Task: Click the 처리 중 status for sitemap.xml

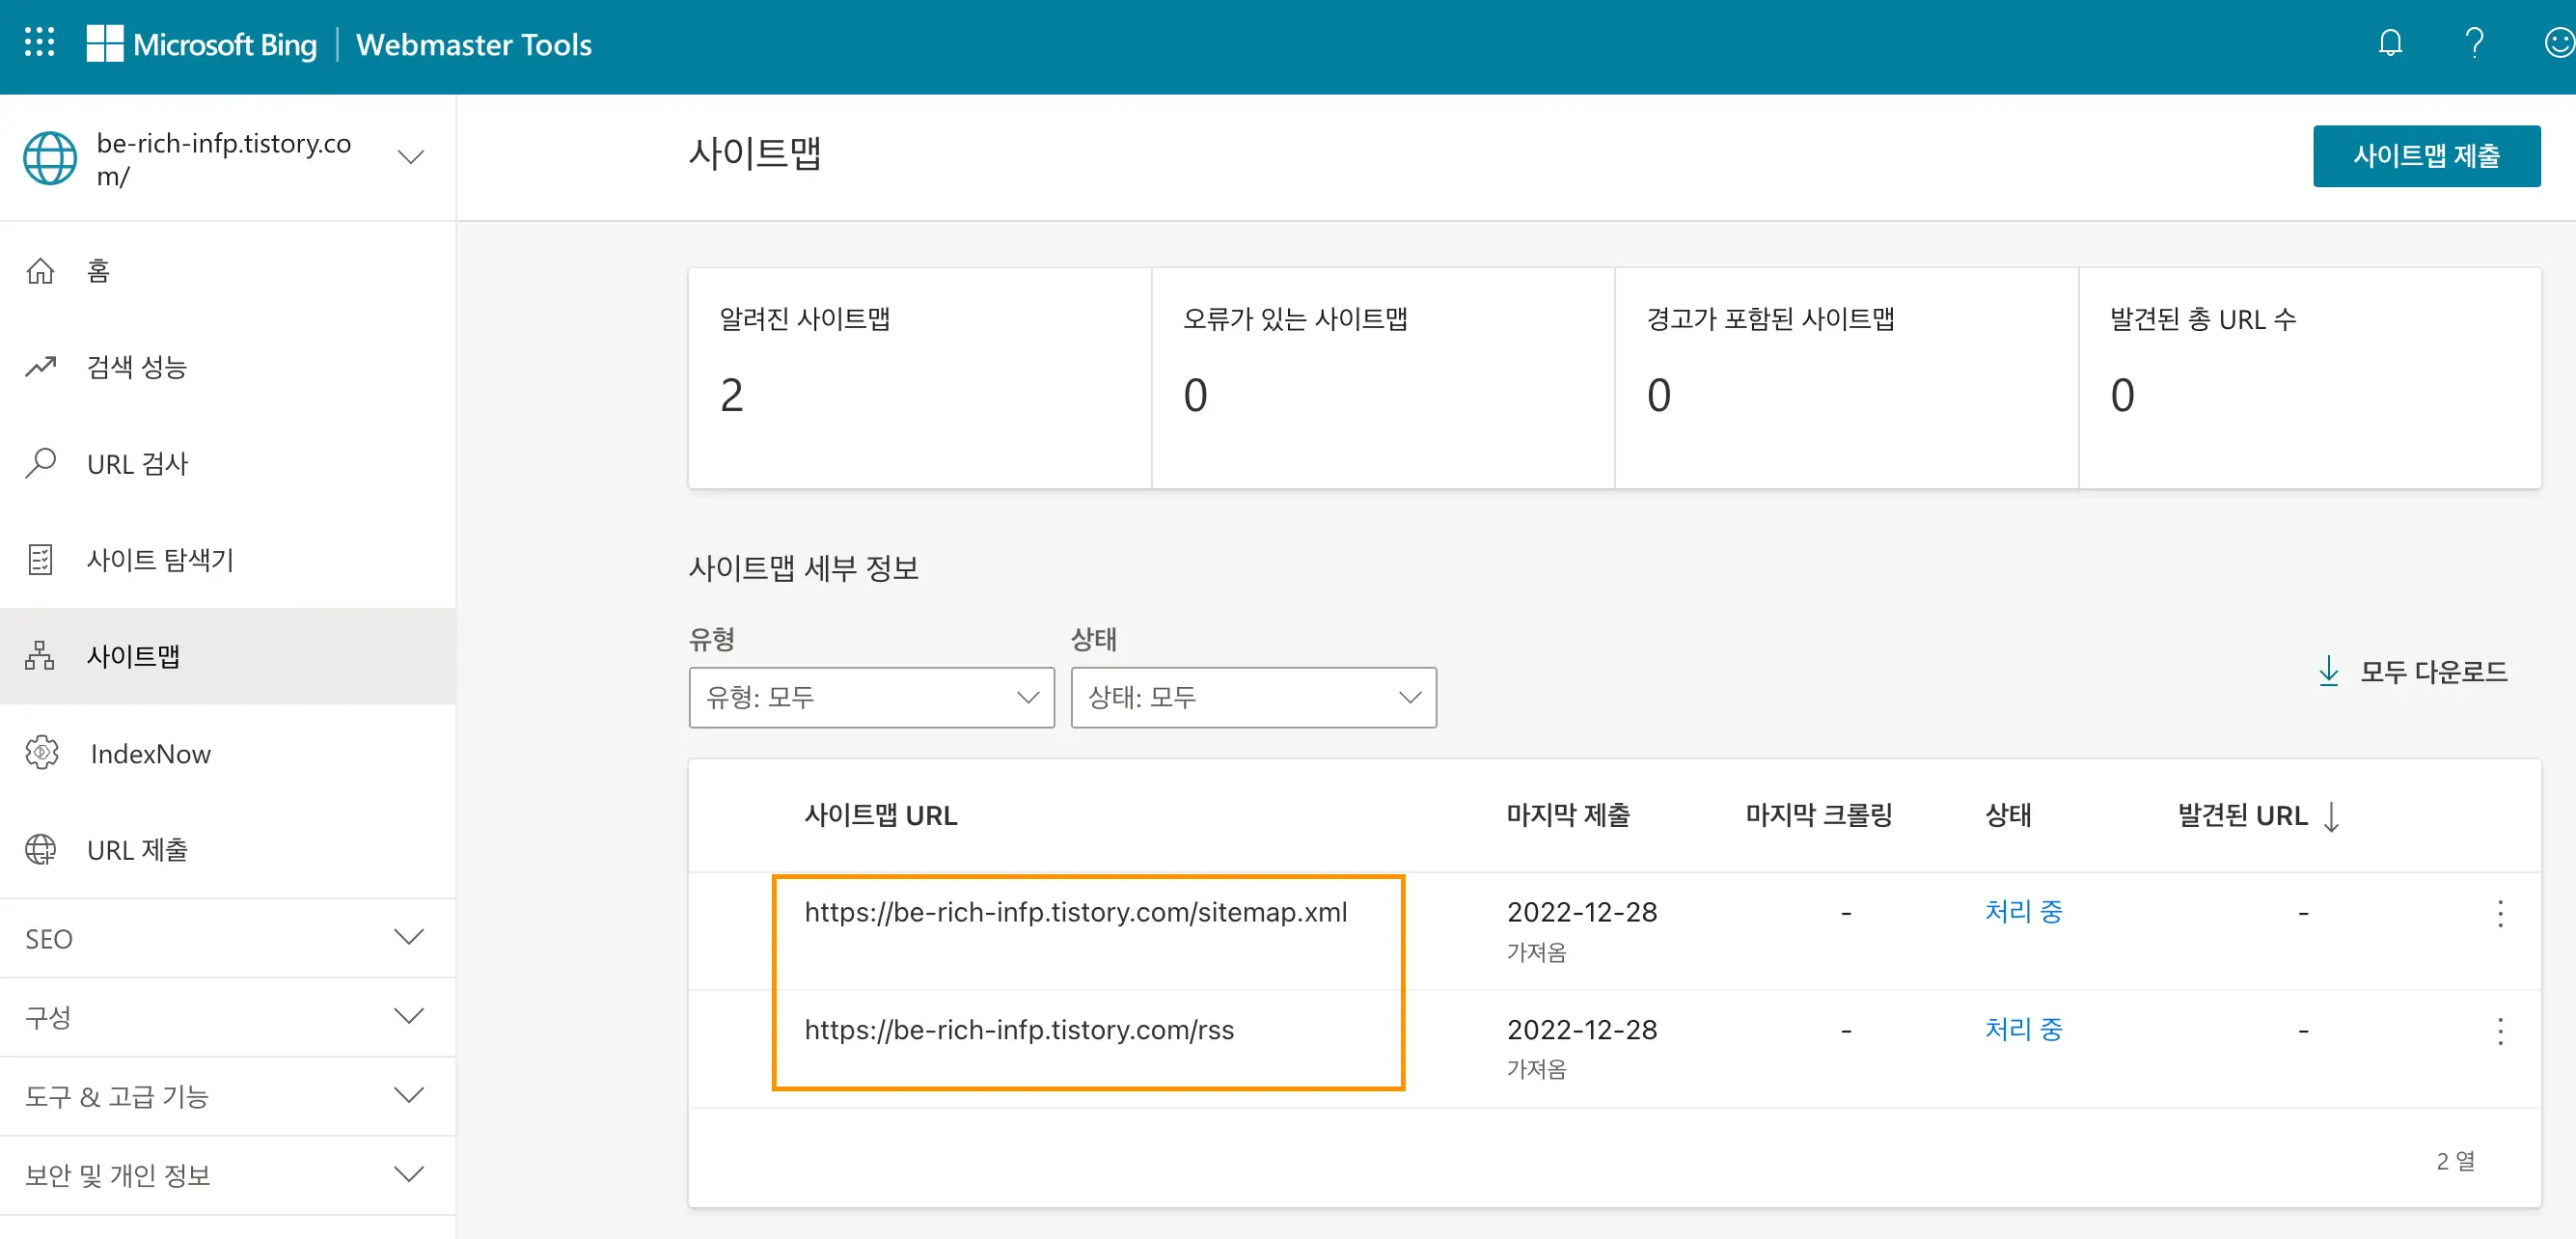Action: tap(2023, 912)
